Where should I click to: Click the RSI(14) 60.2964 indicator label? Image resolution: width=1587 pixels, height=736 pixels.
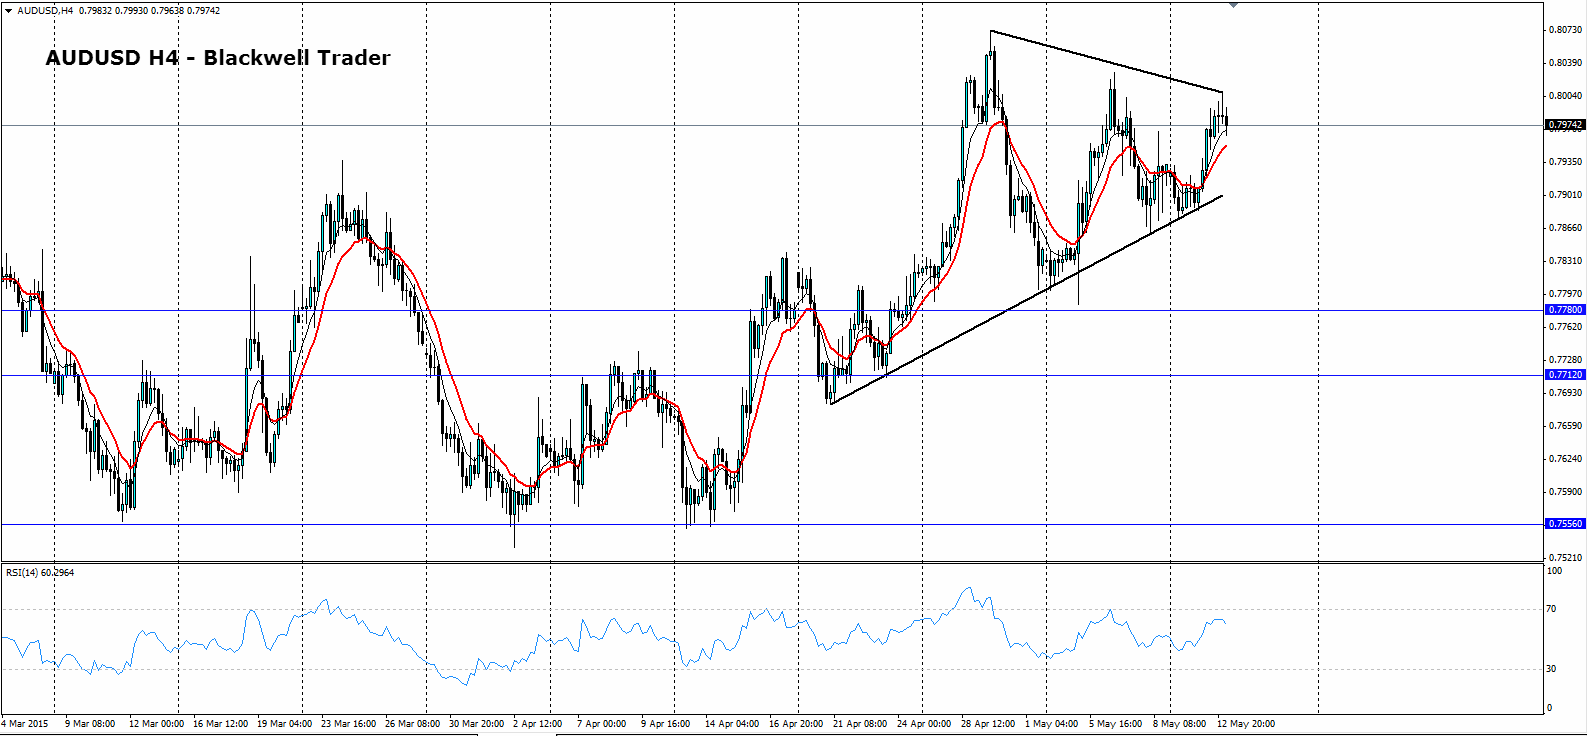pyautogui.click(x=40, y=573)
